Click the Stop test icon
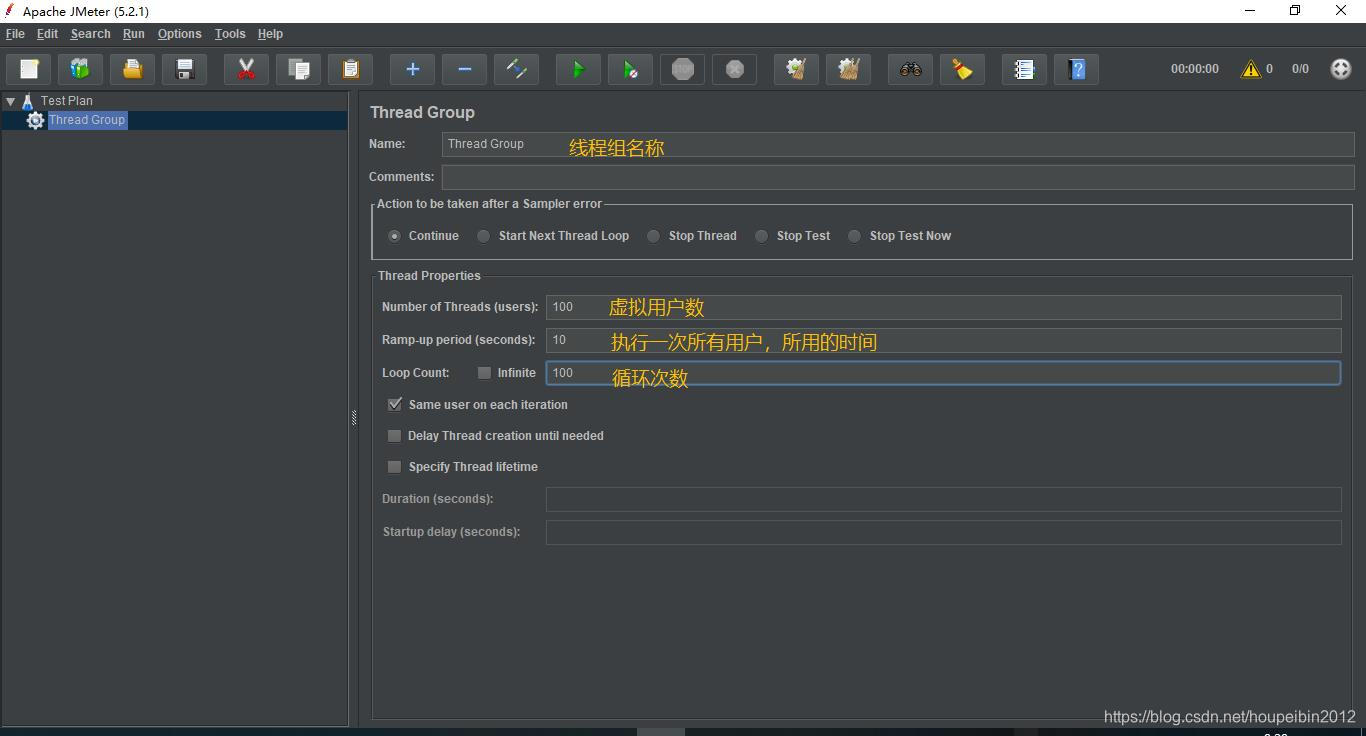This screenshot has height=736, width=1366. 682,69
